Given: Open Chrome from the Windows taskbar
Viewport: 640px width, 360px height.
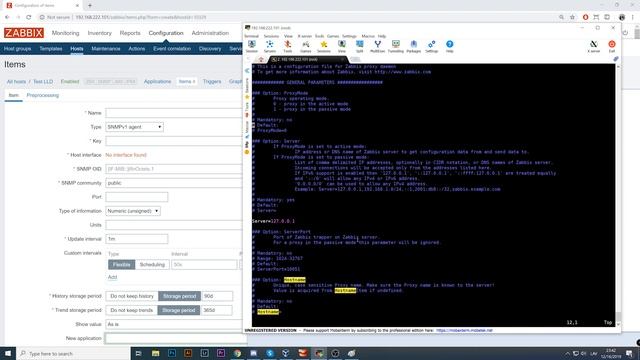Looking at the screenshot, I should tap(237, 353).
